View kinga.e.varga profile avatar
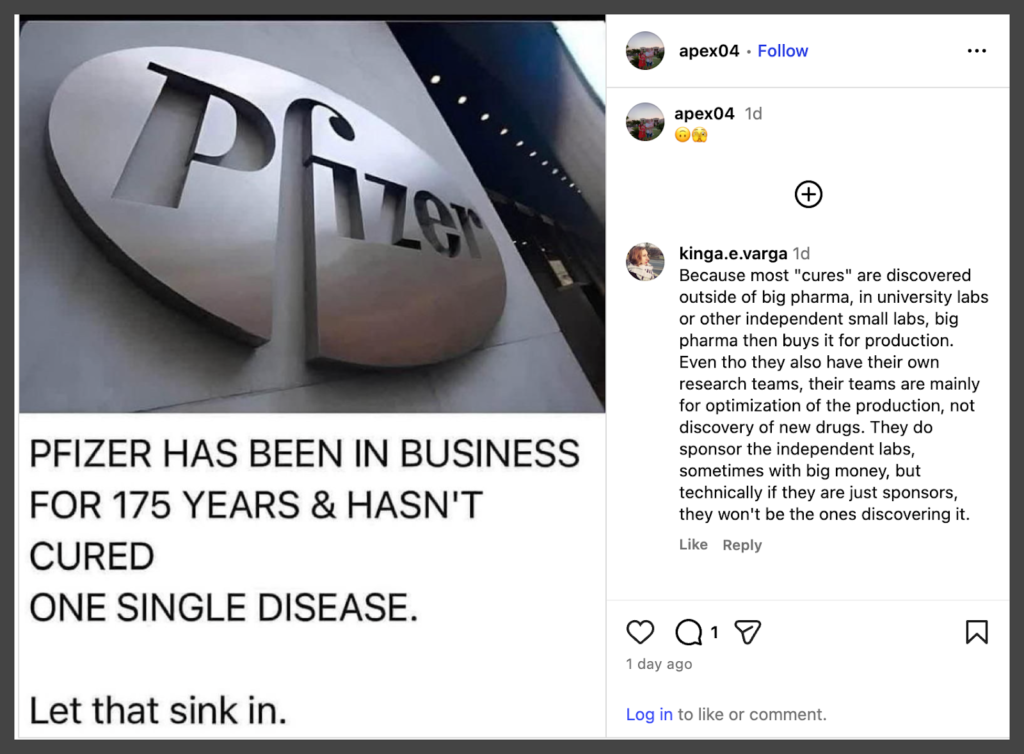Viewport: 1024px width, 754px height. tap(645, 262)
